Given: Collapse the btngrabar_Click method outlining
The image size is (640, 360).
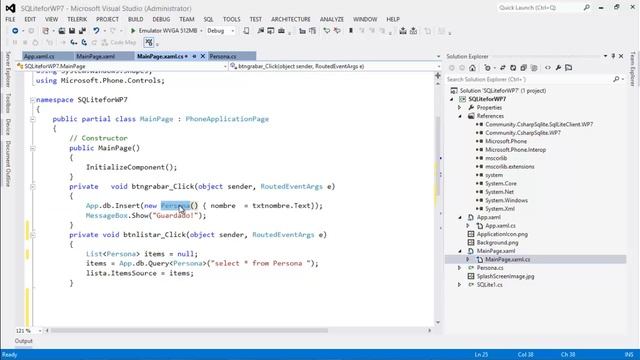Looking at the screenshot, I should click(x=33, y=187).
